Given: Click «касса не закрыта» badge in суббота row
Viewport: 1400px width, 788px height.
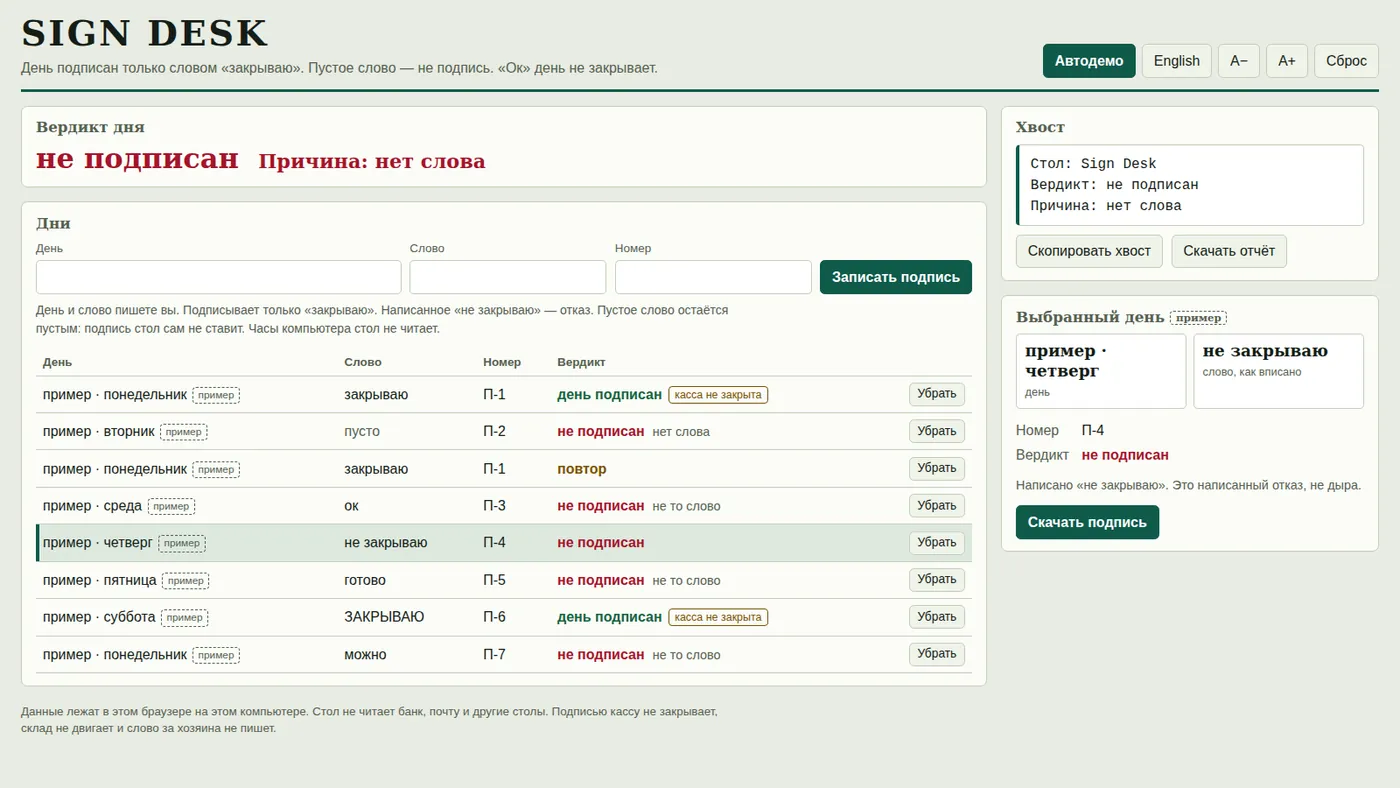Looking at the screenshot, I should point(718,617).
